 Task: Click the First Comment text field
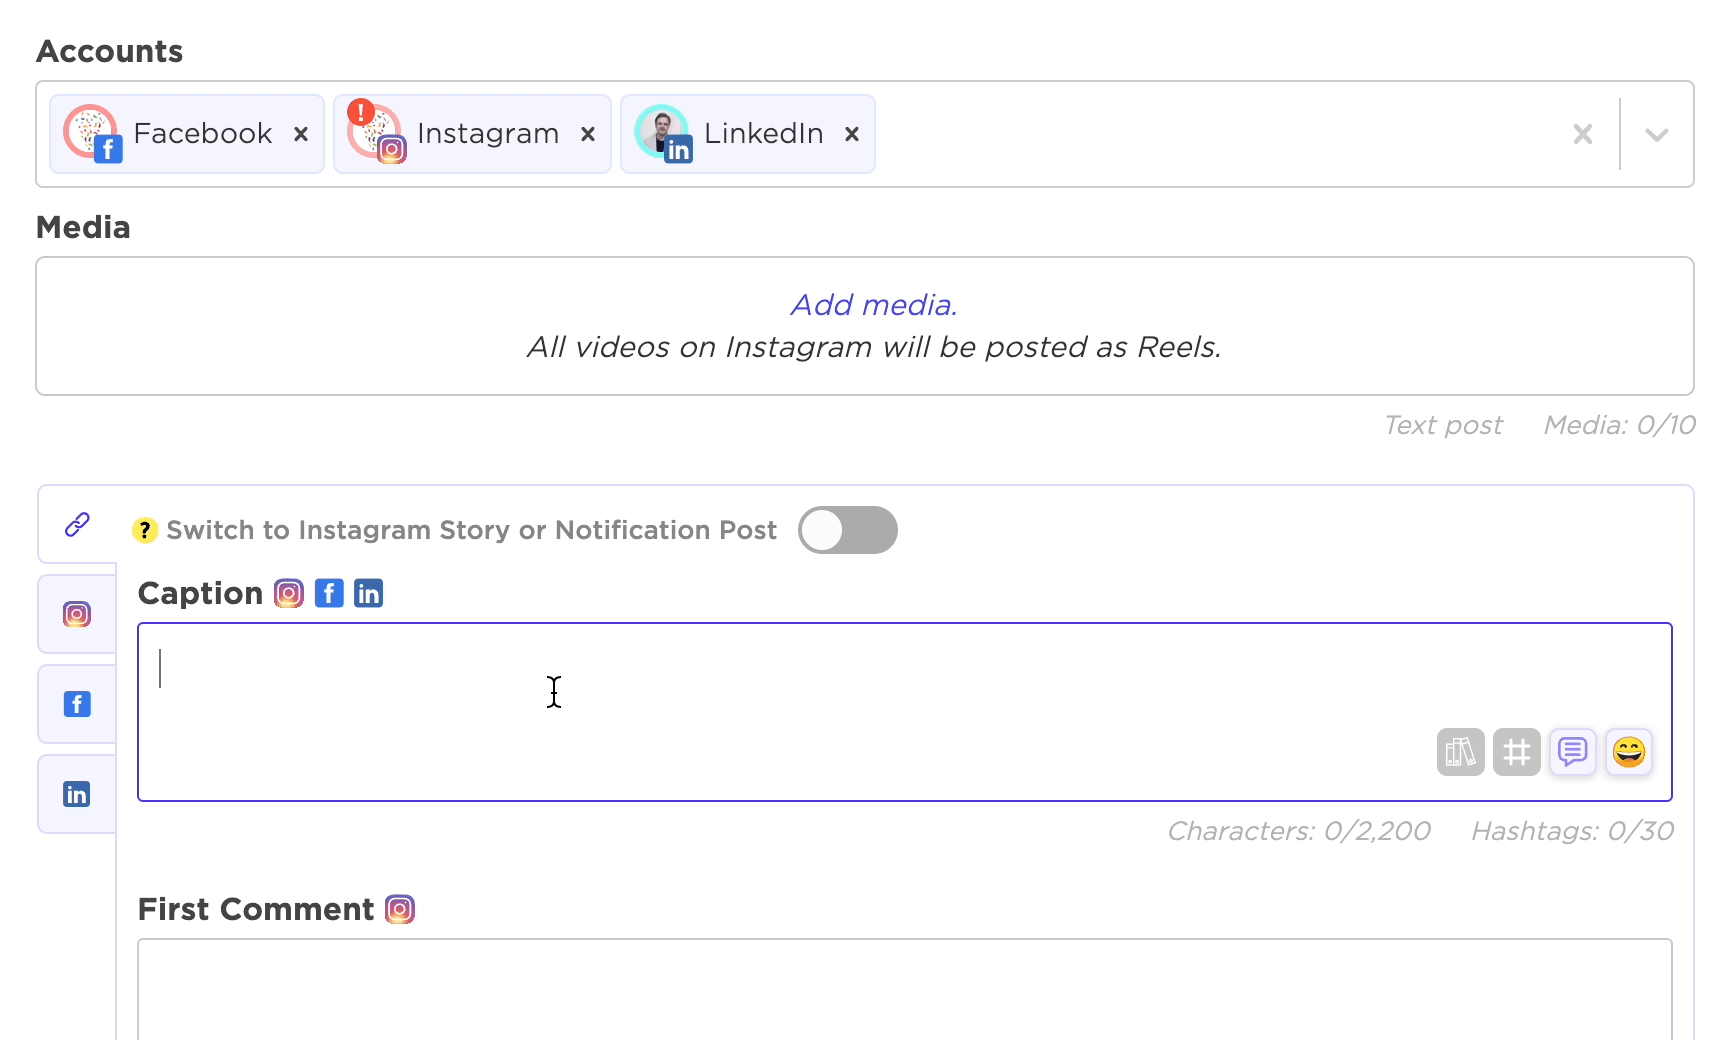click(x=905, y=990)
